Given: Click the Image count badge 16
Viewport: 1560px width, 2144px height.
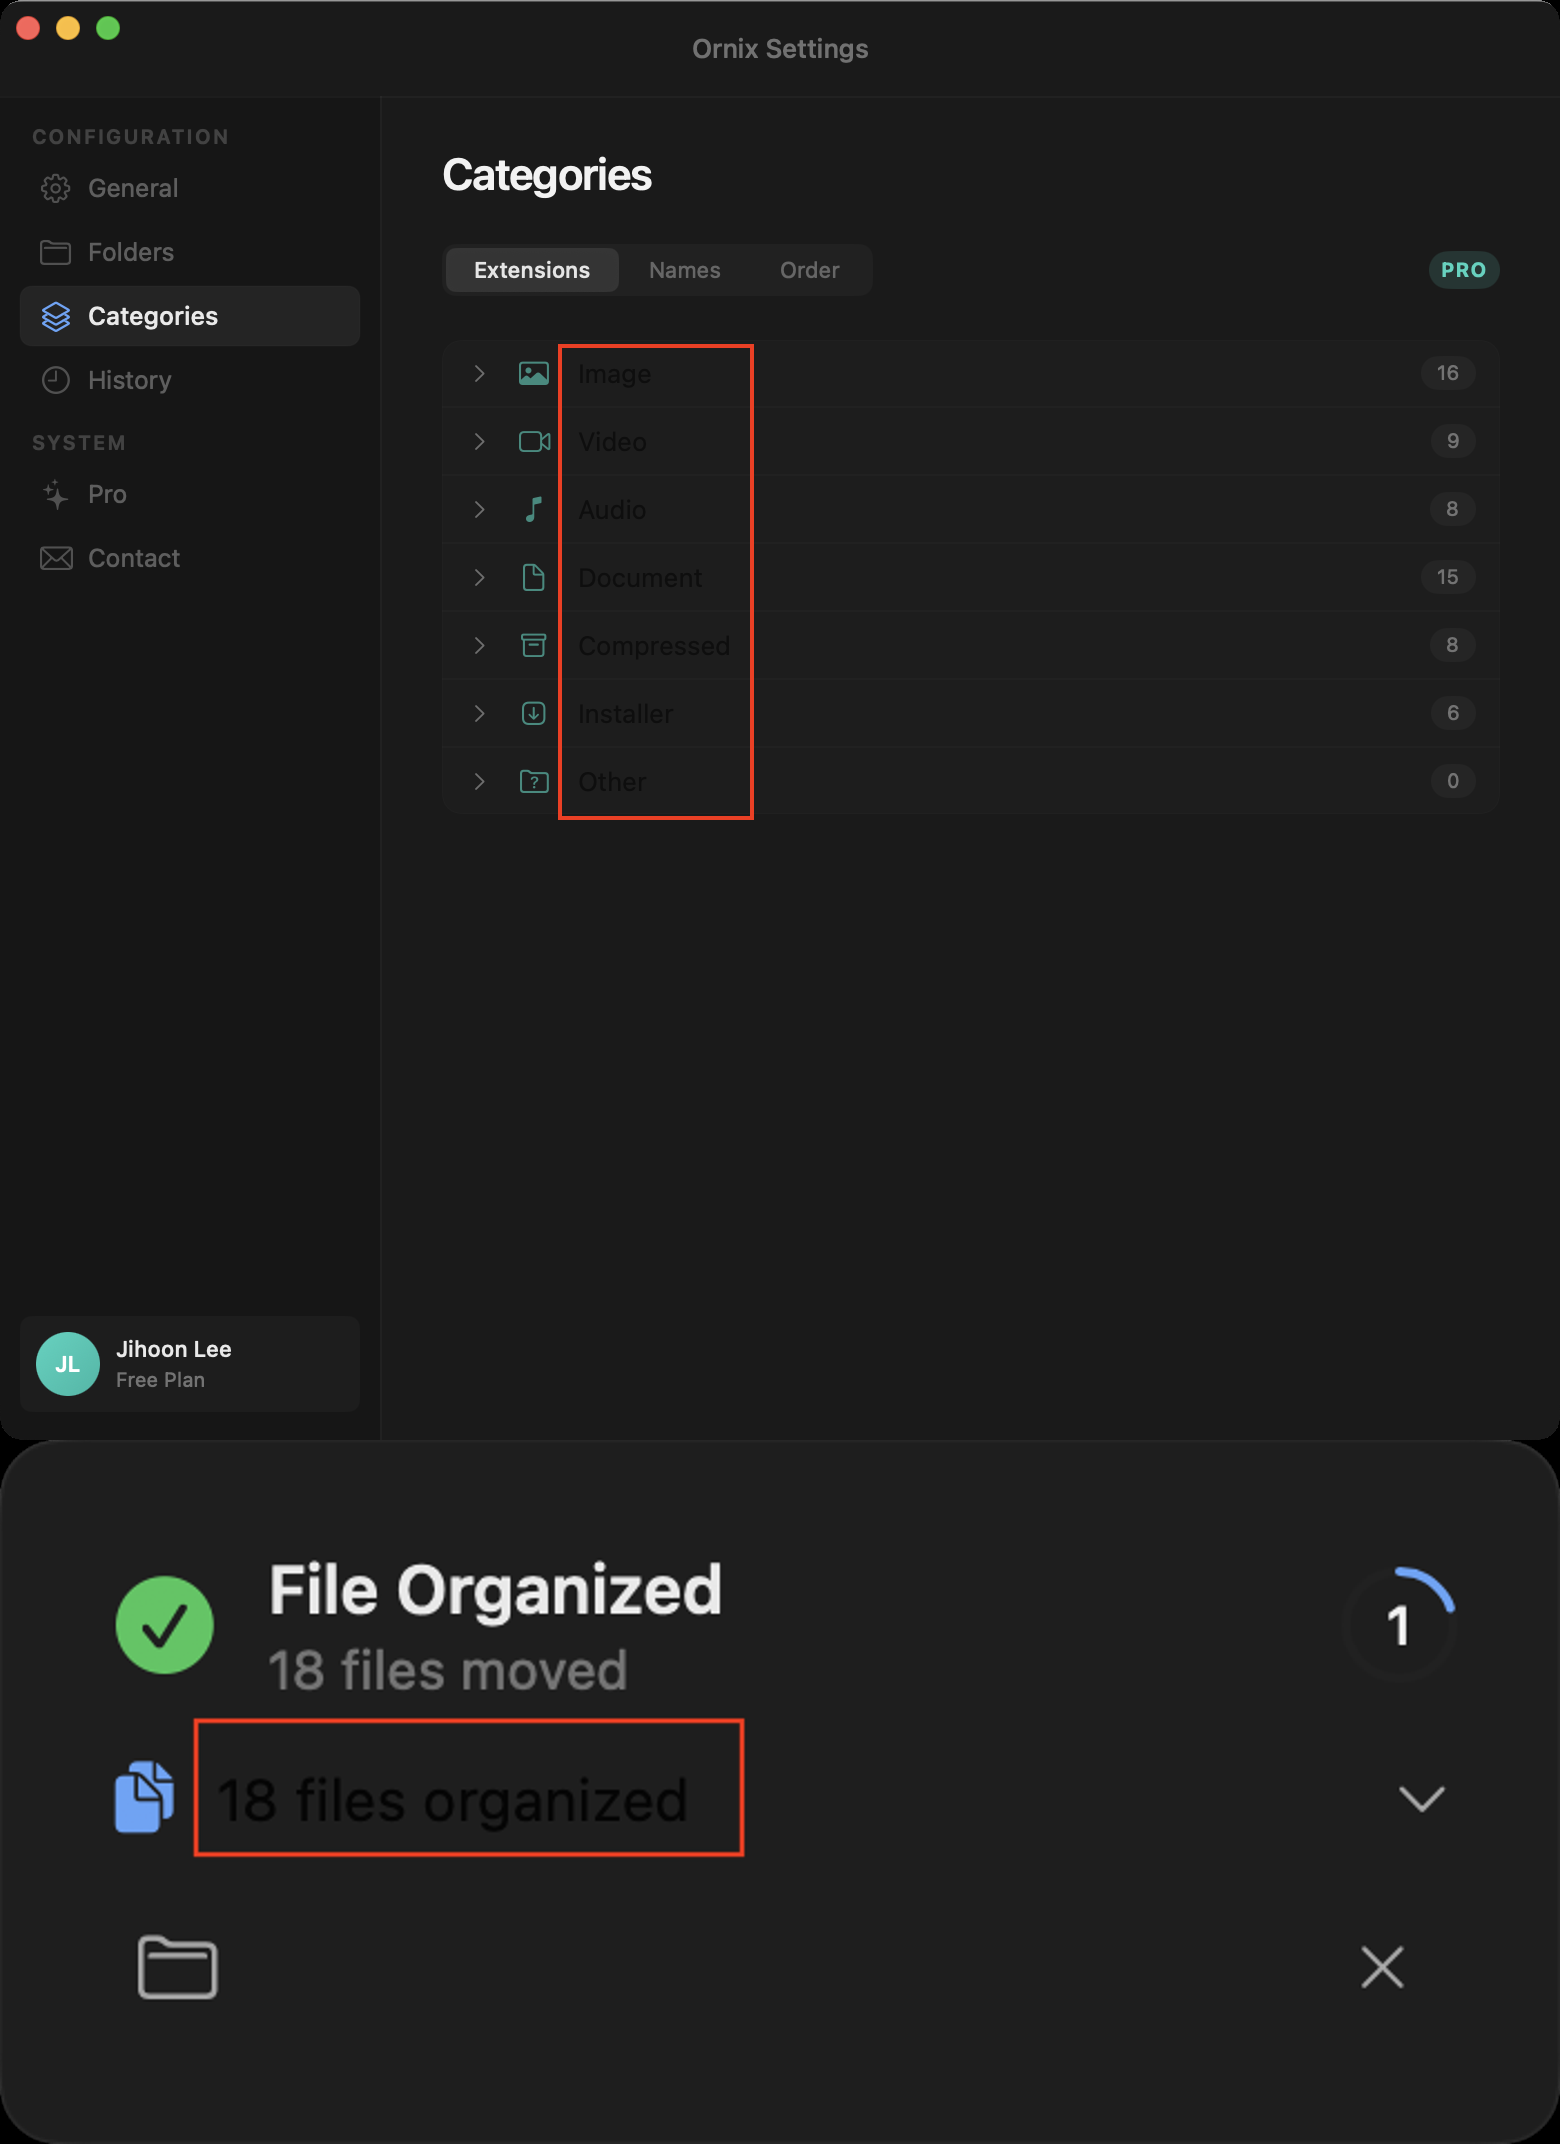Looking at the screenshot, I should pos(1448,373).
